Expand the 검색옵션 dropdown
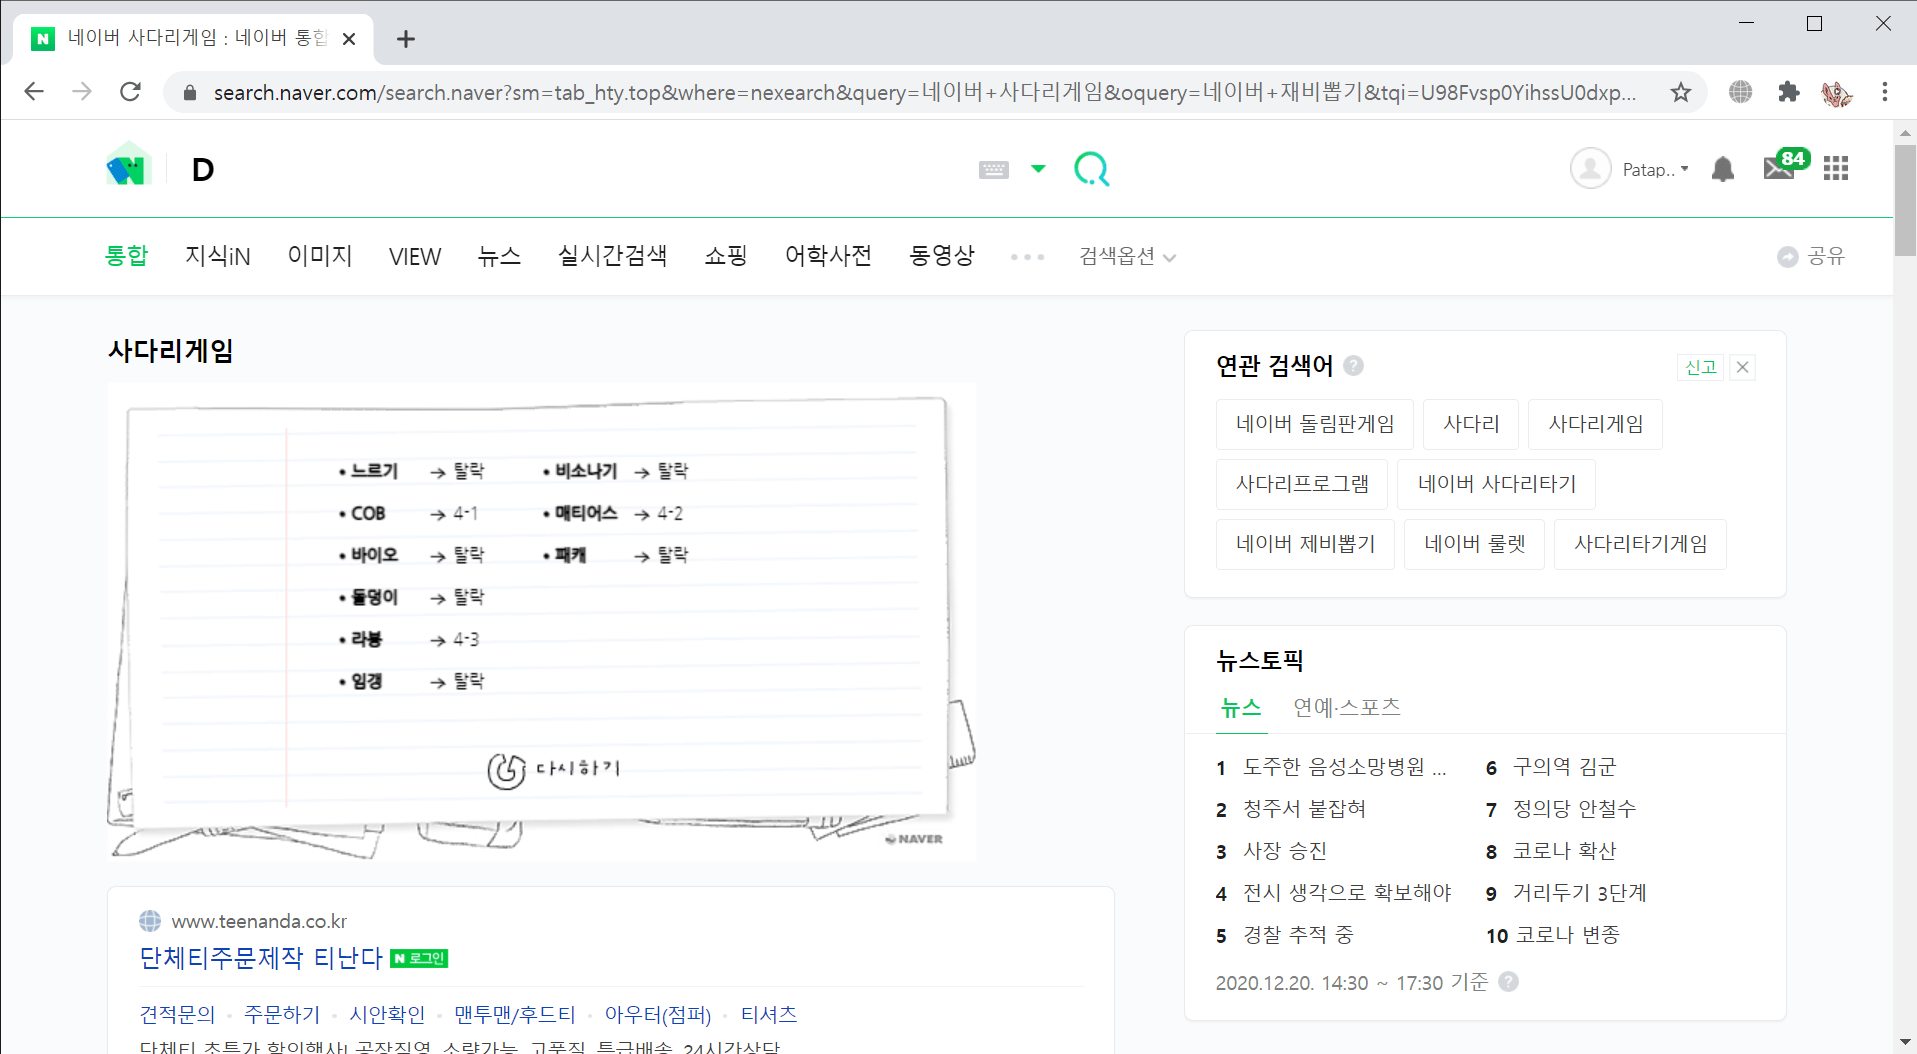Screen dimensions: 1917x1054 tap(1127, 257)
